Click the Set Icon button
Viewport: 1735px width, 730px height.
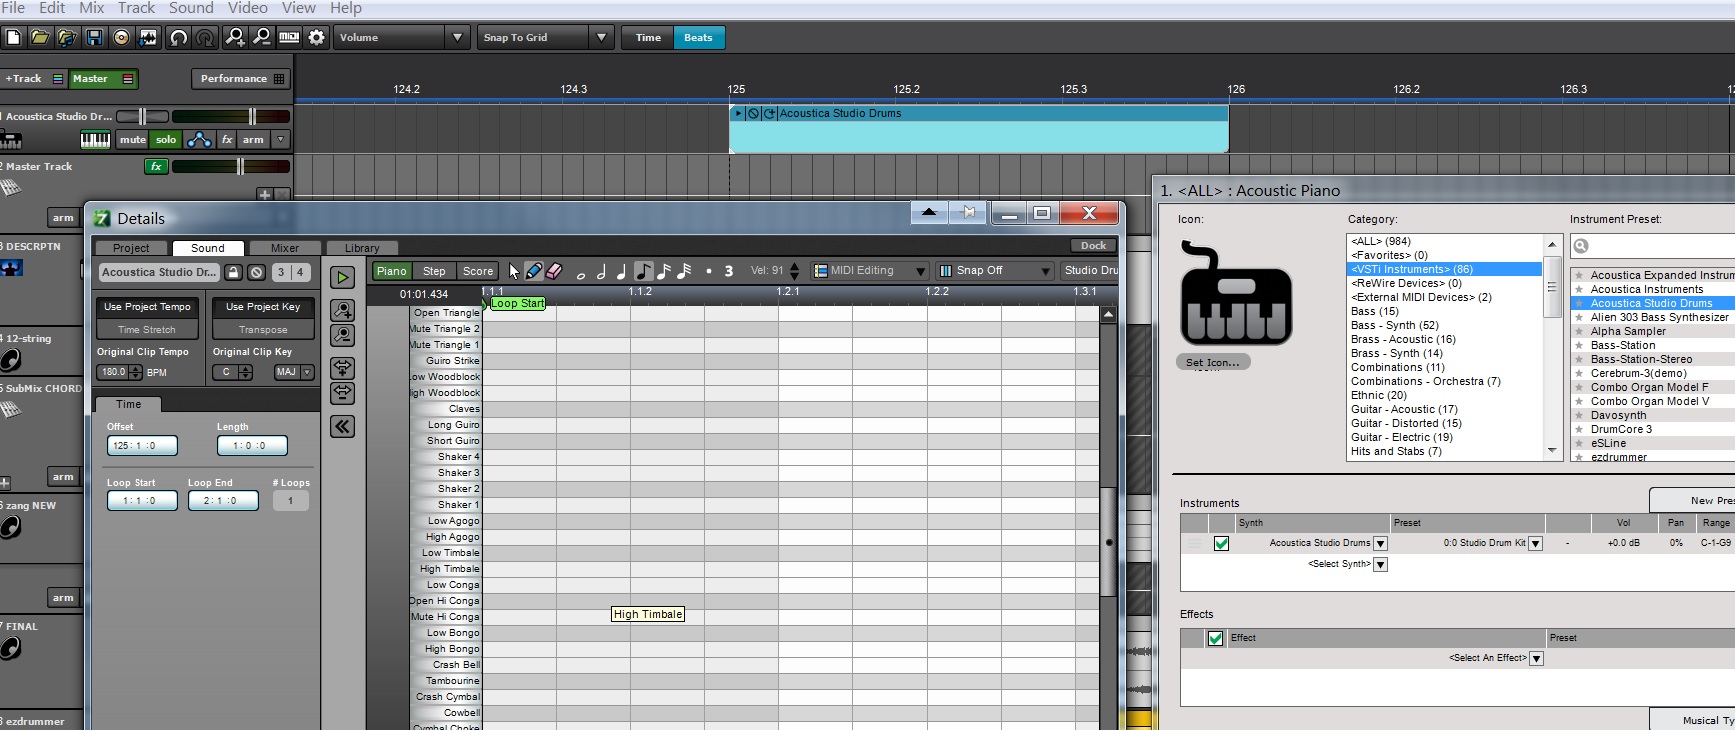pos(1213,363)
